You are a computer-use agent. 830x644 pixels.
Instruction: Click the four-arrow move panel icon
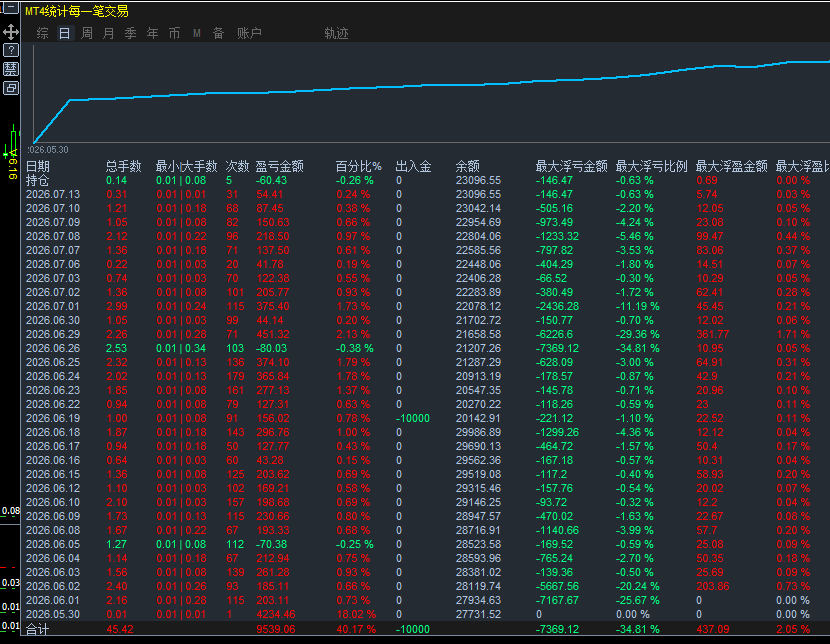11,32
